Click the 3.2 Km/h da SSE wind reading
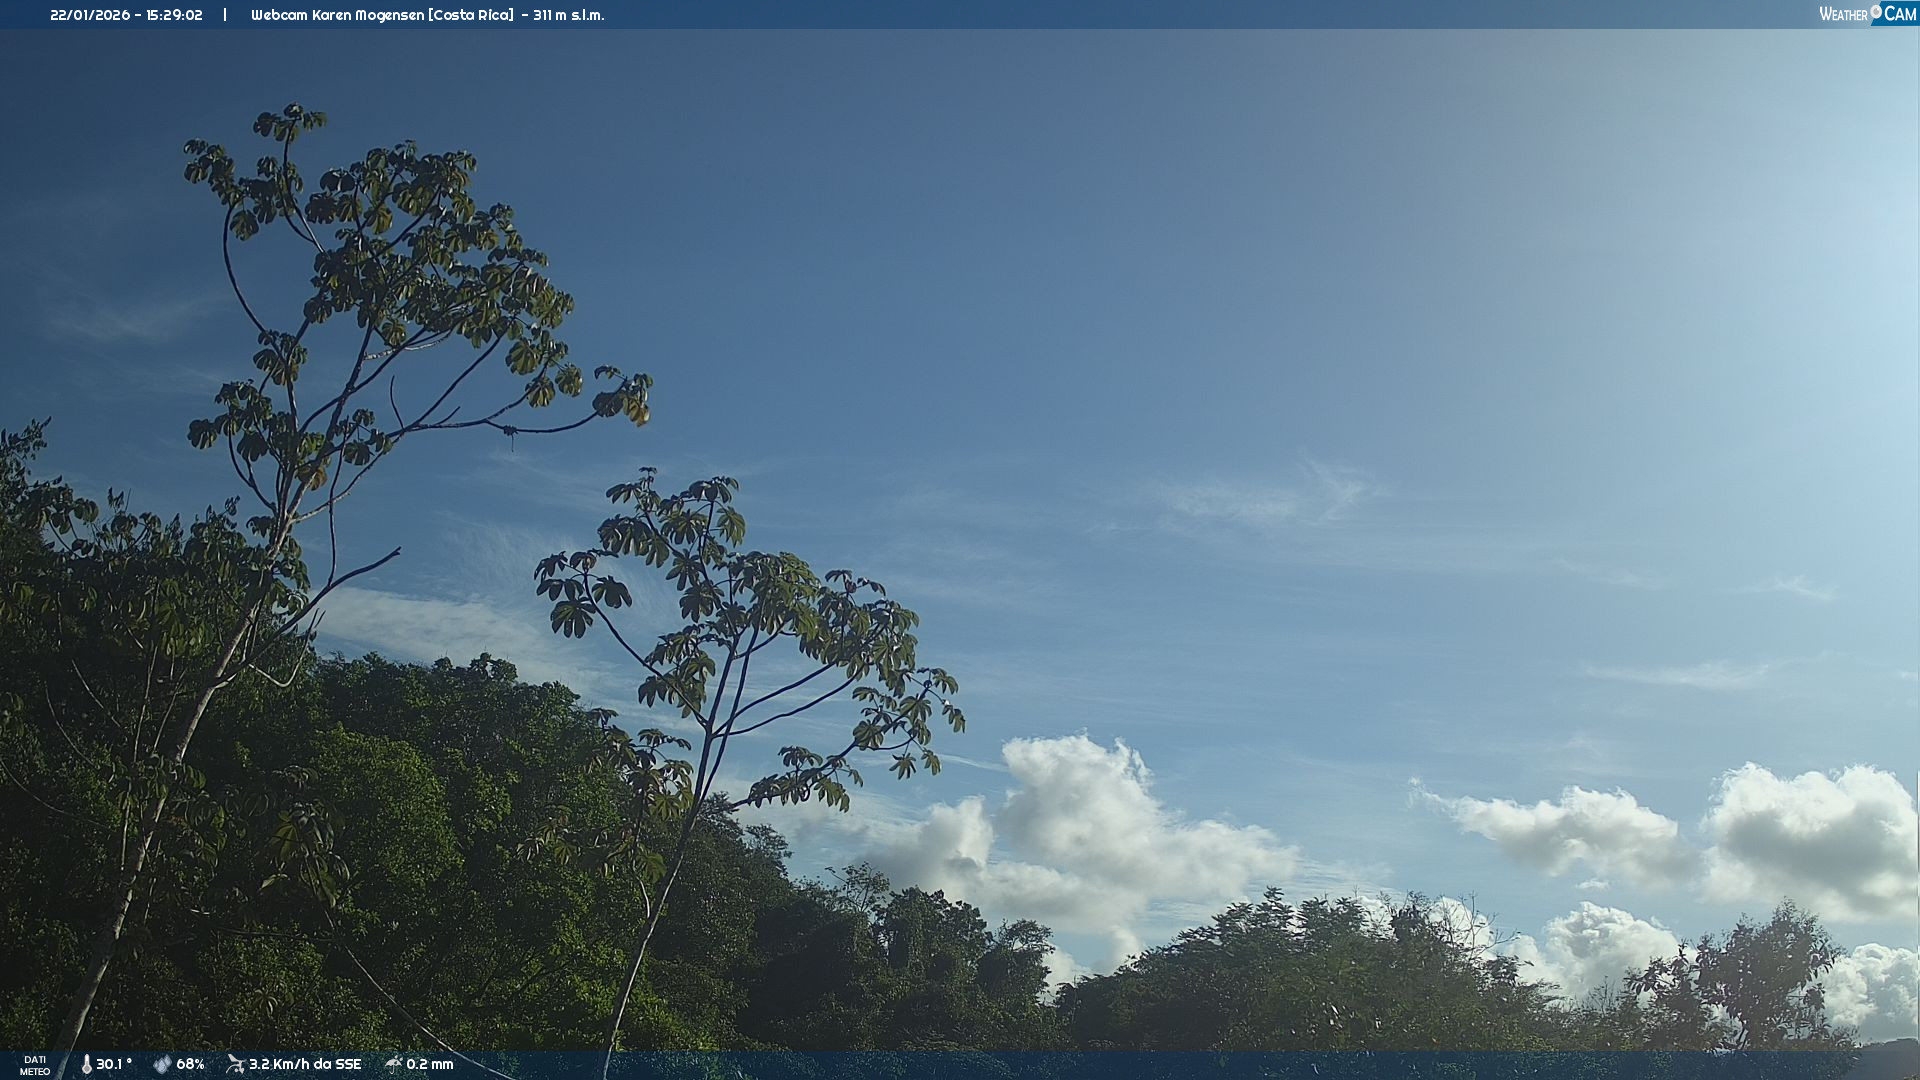 tap(305, 1064)
